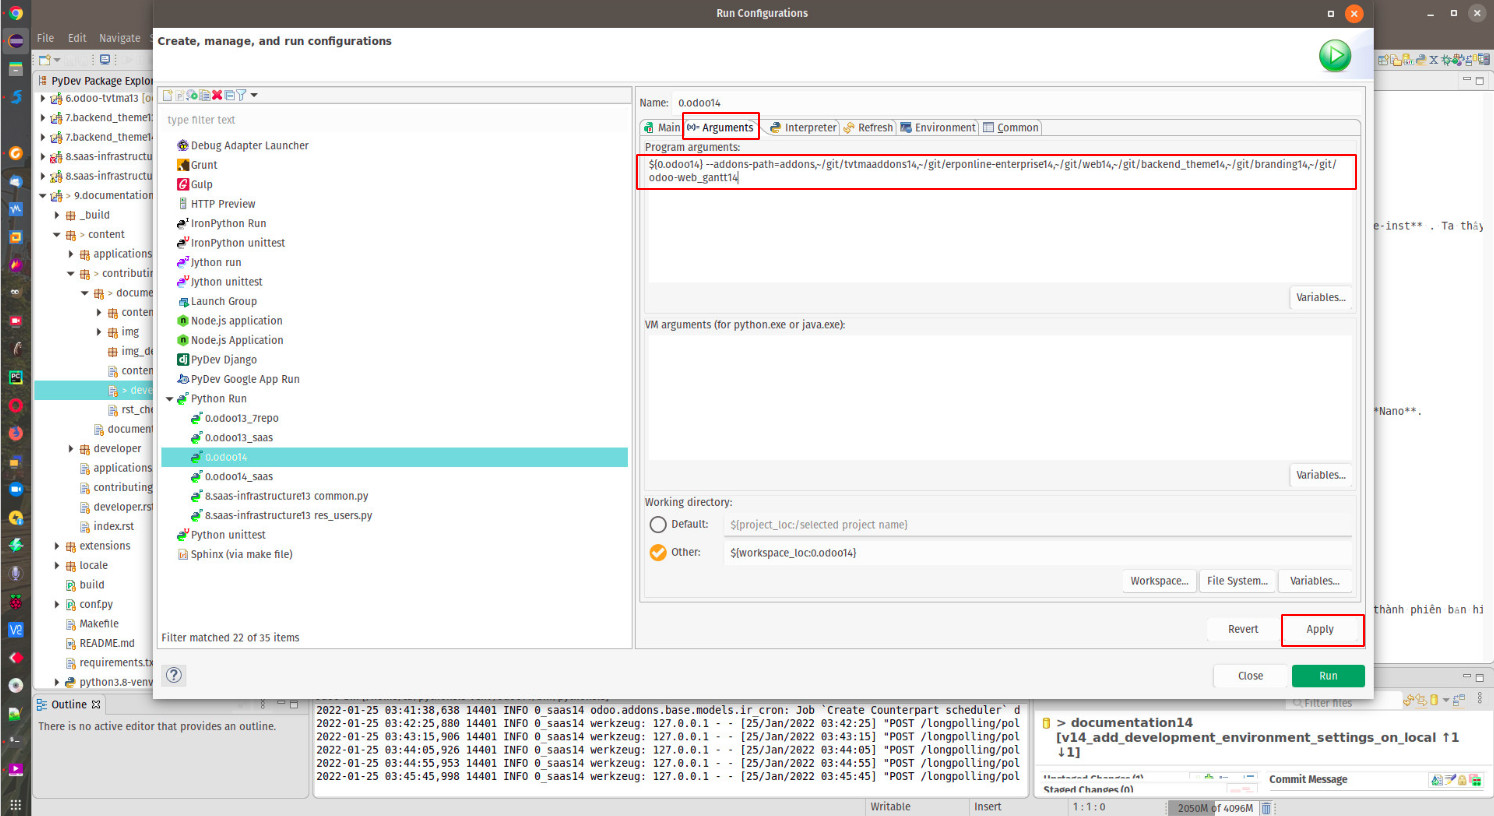The width and height of the screenshot is (1494, 816).
Task: Expand the developer folder in Package Explorer
Action: [71, 449]
